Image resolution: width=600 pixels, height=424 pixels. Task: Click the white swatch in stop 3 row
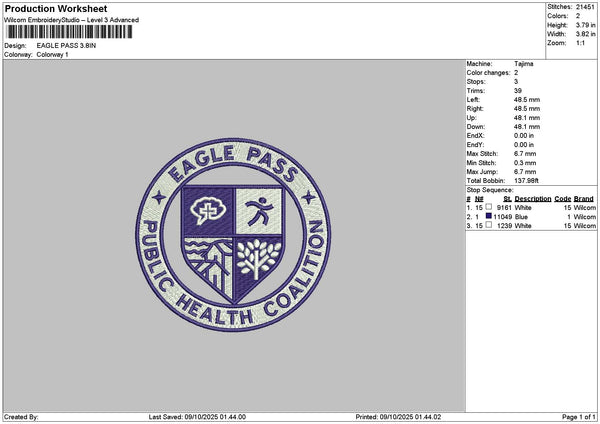(488, 225)
